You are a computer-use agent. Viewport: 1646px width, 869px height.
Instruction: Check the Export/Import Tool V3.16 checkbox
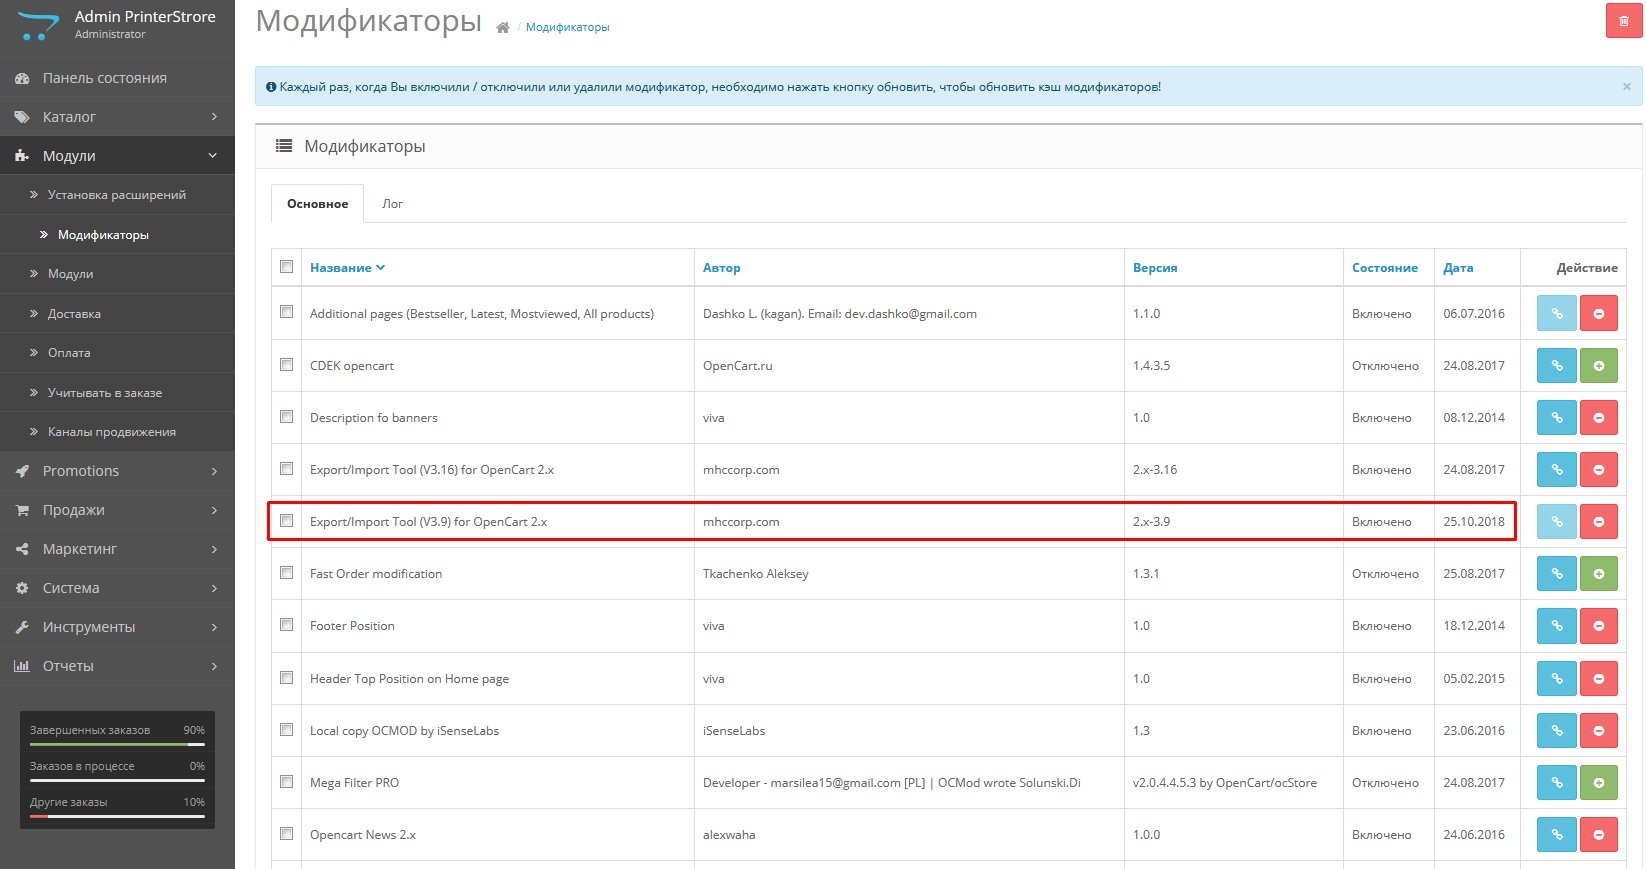click(x=287, y=468)
